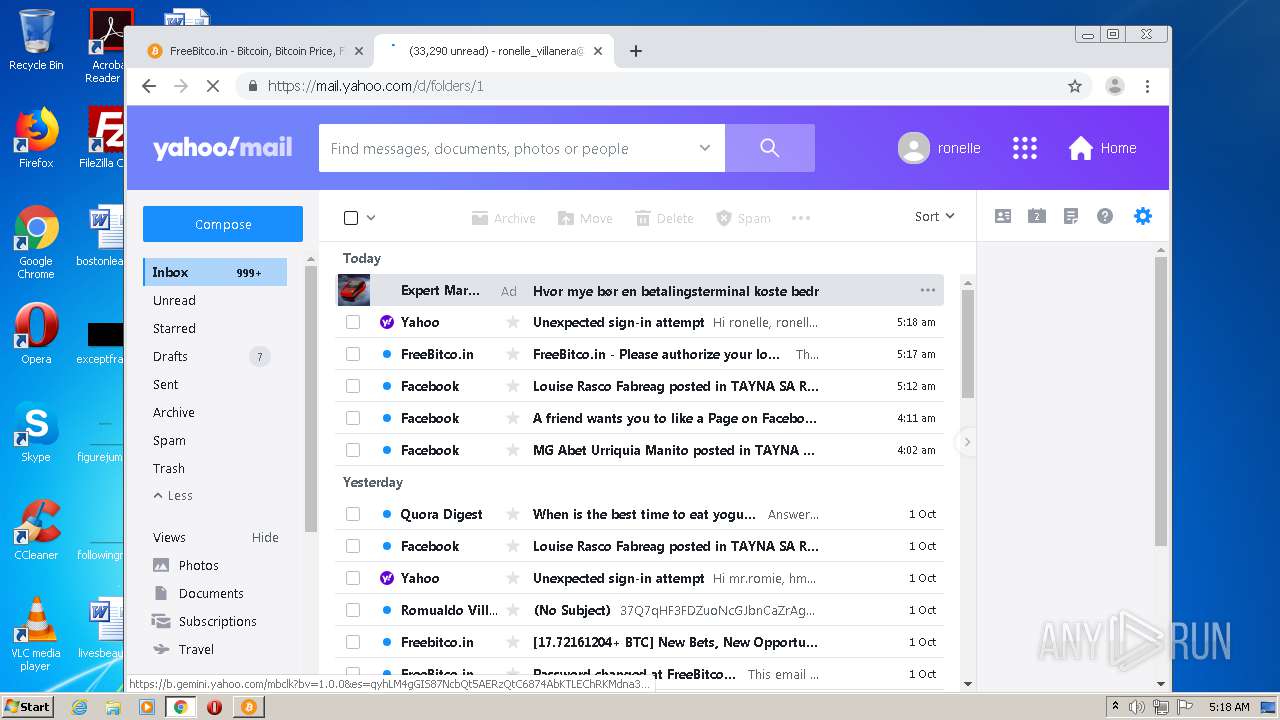Open the Inbox folder
Viewport: 1280px width, 720px height.
[215, 272]
